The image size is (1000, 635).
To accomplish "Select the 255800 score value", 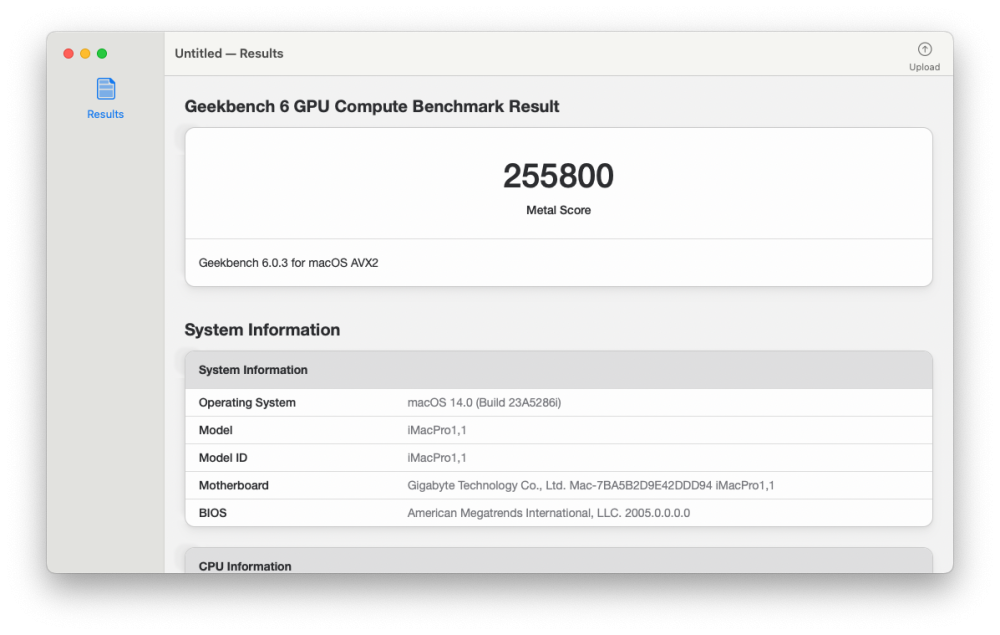I will click(x=558, y=176).
